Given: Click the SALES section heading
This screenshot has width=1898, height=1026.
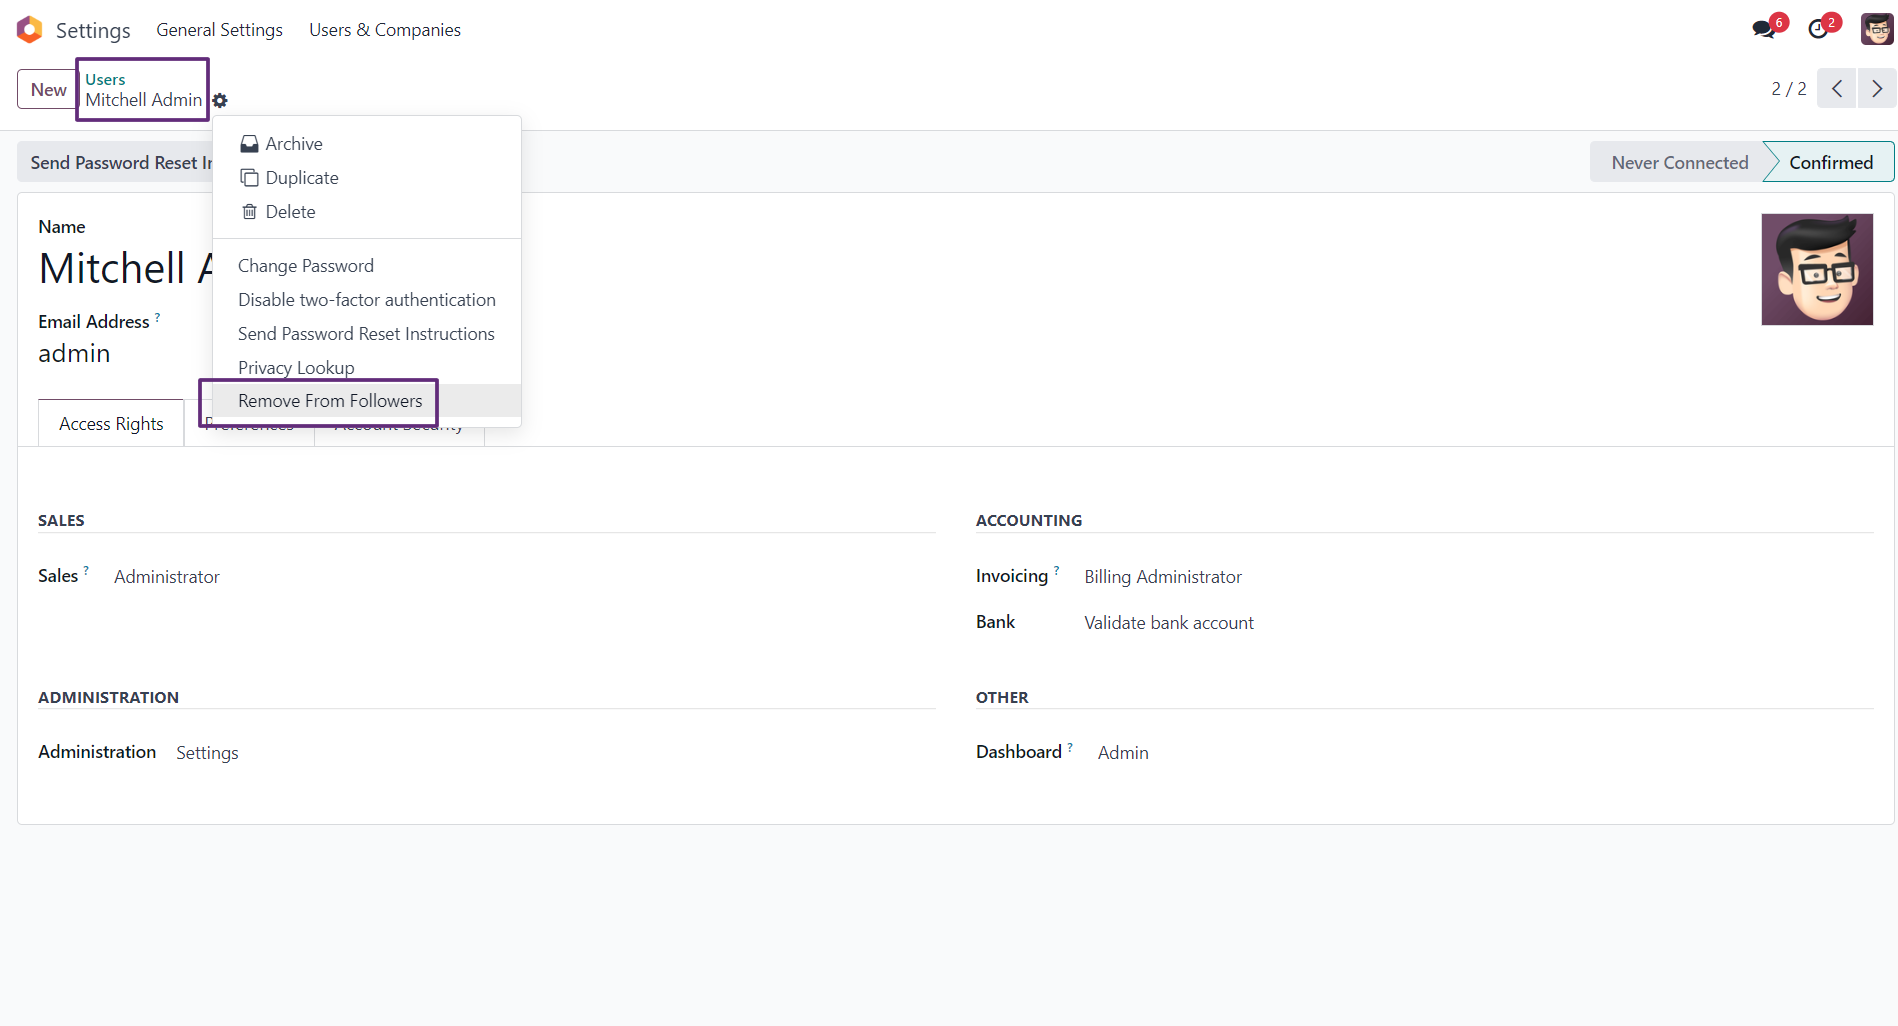Looking at the screenshot, I should coord(61,520).
